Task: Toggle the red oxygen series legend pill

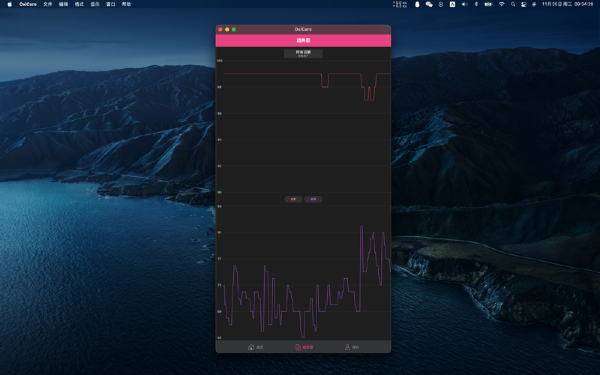Action: click(x=293, y=199)
